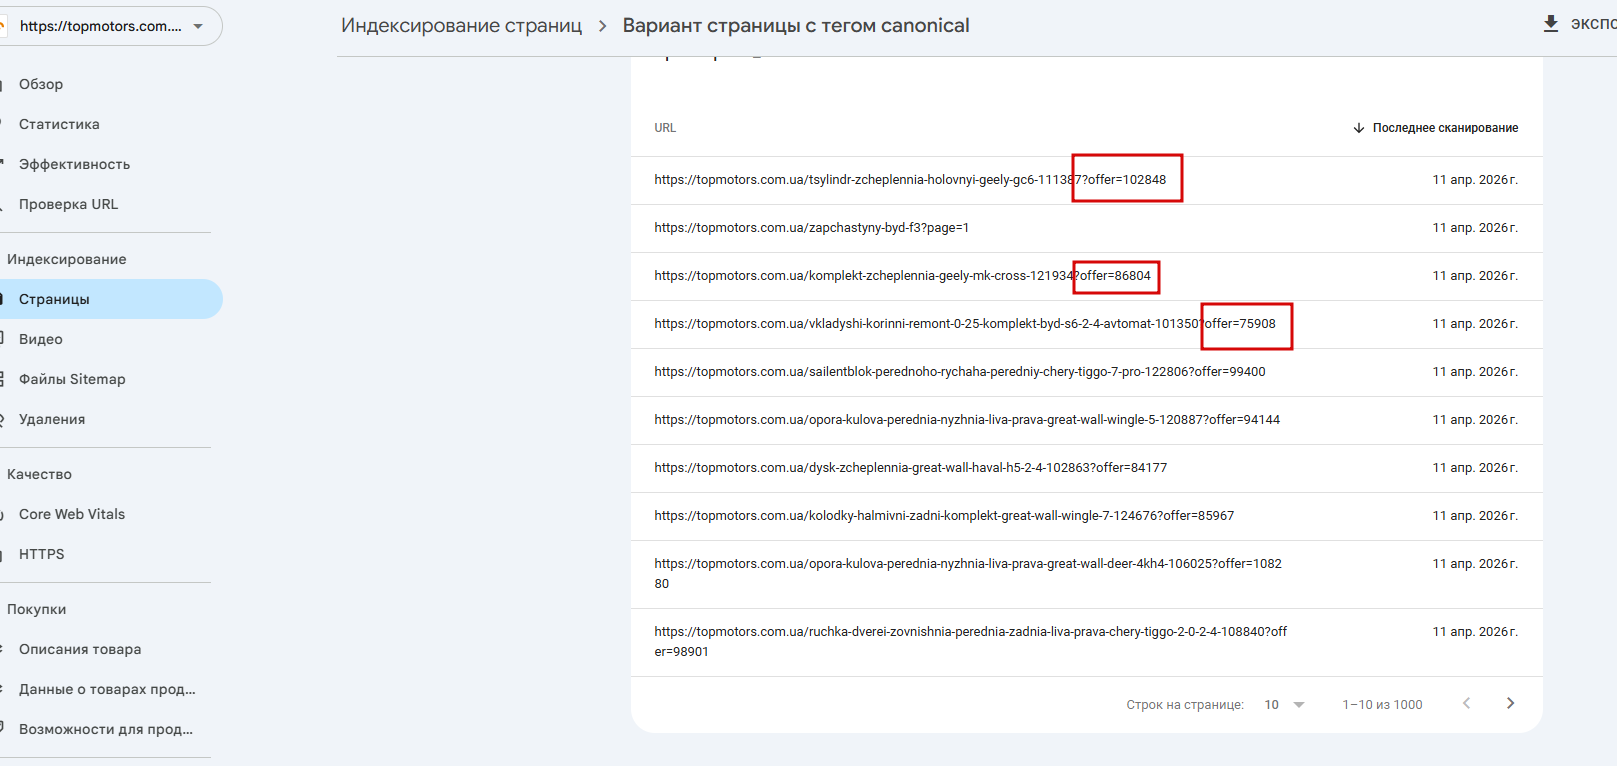Select URL row tsylindr-zcheplennia-holovnyi-geely-gc6
1617x766 pixels.
pyautogui.click(x=1086, y=180)
